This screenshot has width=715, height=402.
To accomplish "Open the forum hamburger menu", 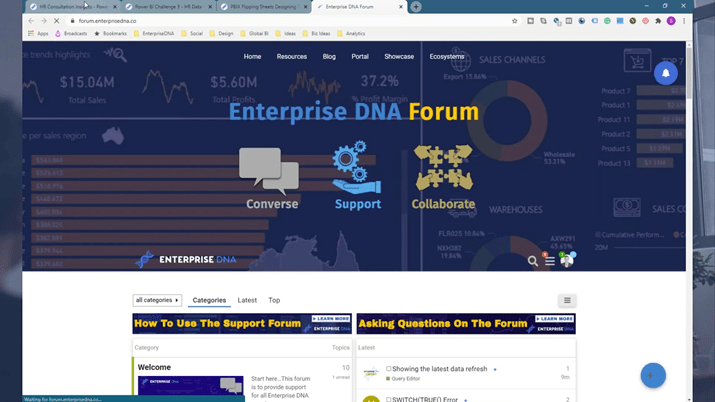I will coord(549,261).
